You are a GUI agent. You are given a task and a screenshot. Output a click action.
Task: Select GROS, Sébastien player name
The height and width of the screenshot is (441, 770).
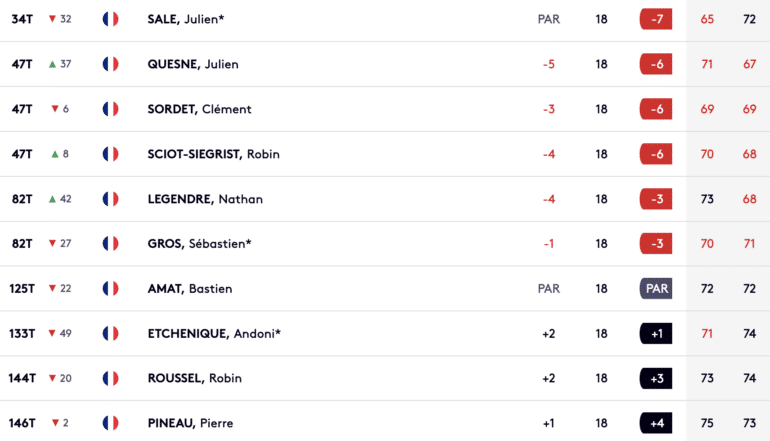coord(199,244)
